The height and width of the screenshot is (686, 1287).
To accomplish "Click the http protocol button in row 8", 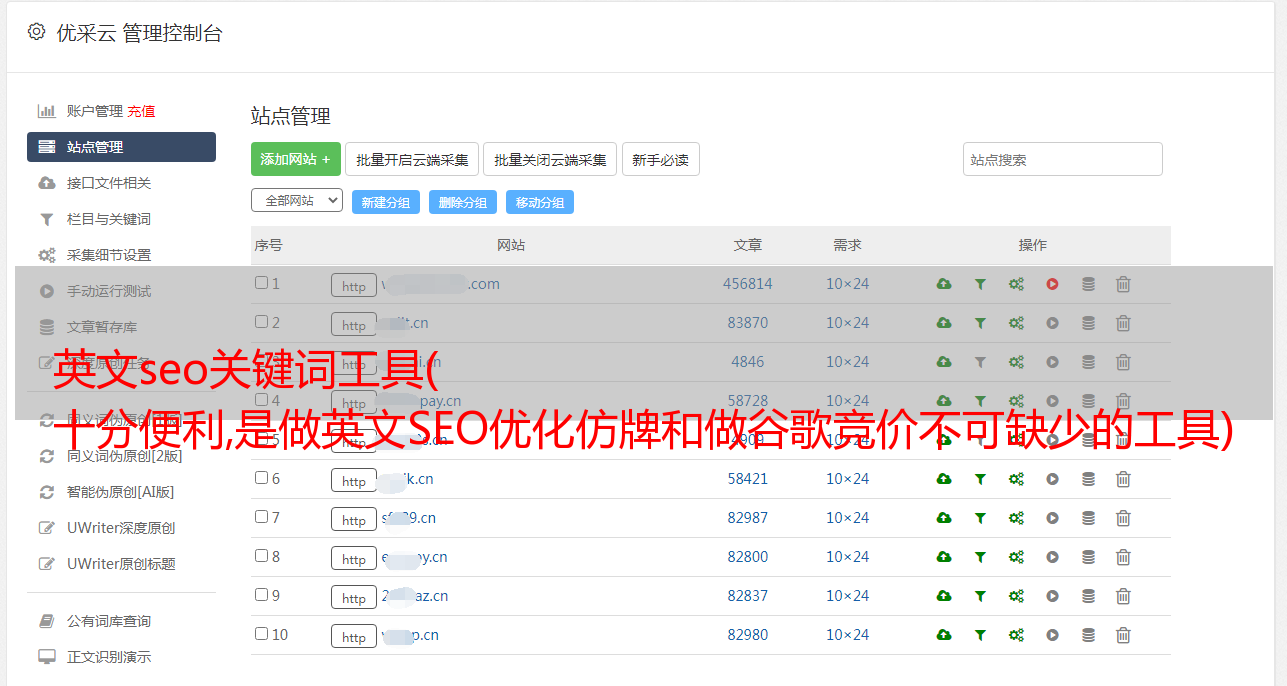I will pos(354,559).
